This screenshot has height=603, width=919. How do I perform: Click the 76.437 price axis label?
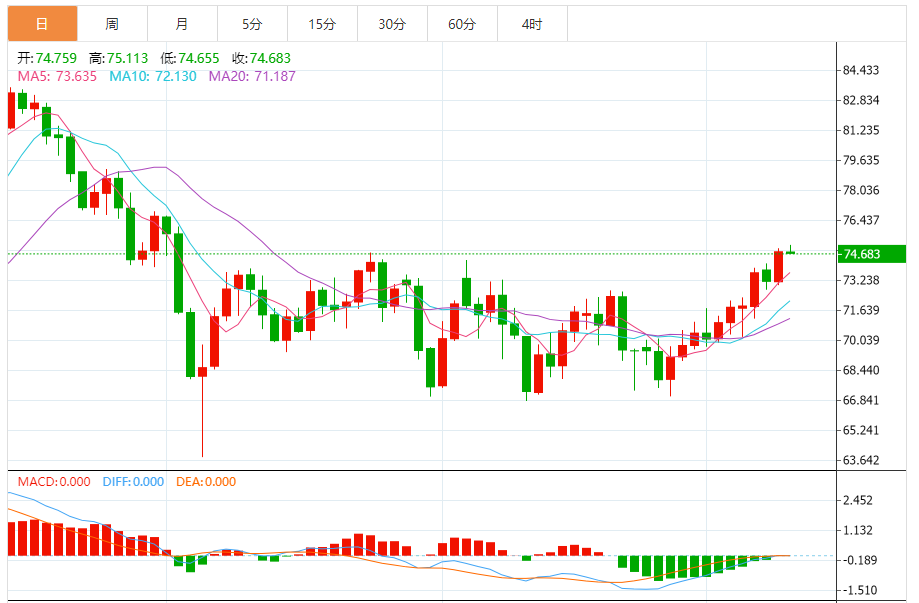click(x=861, y=220)
